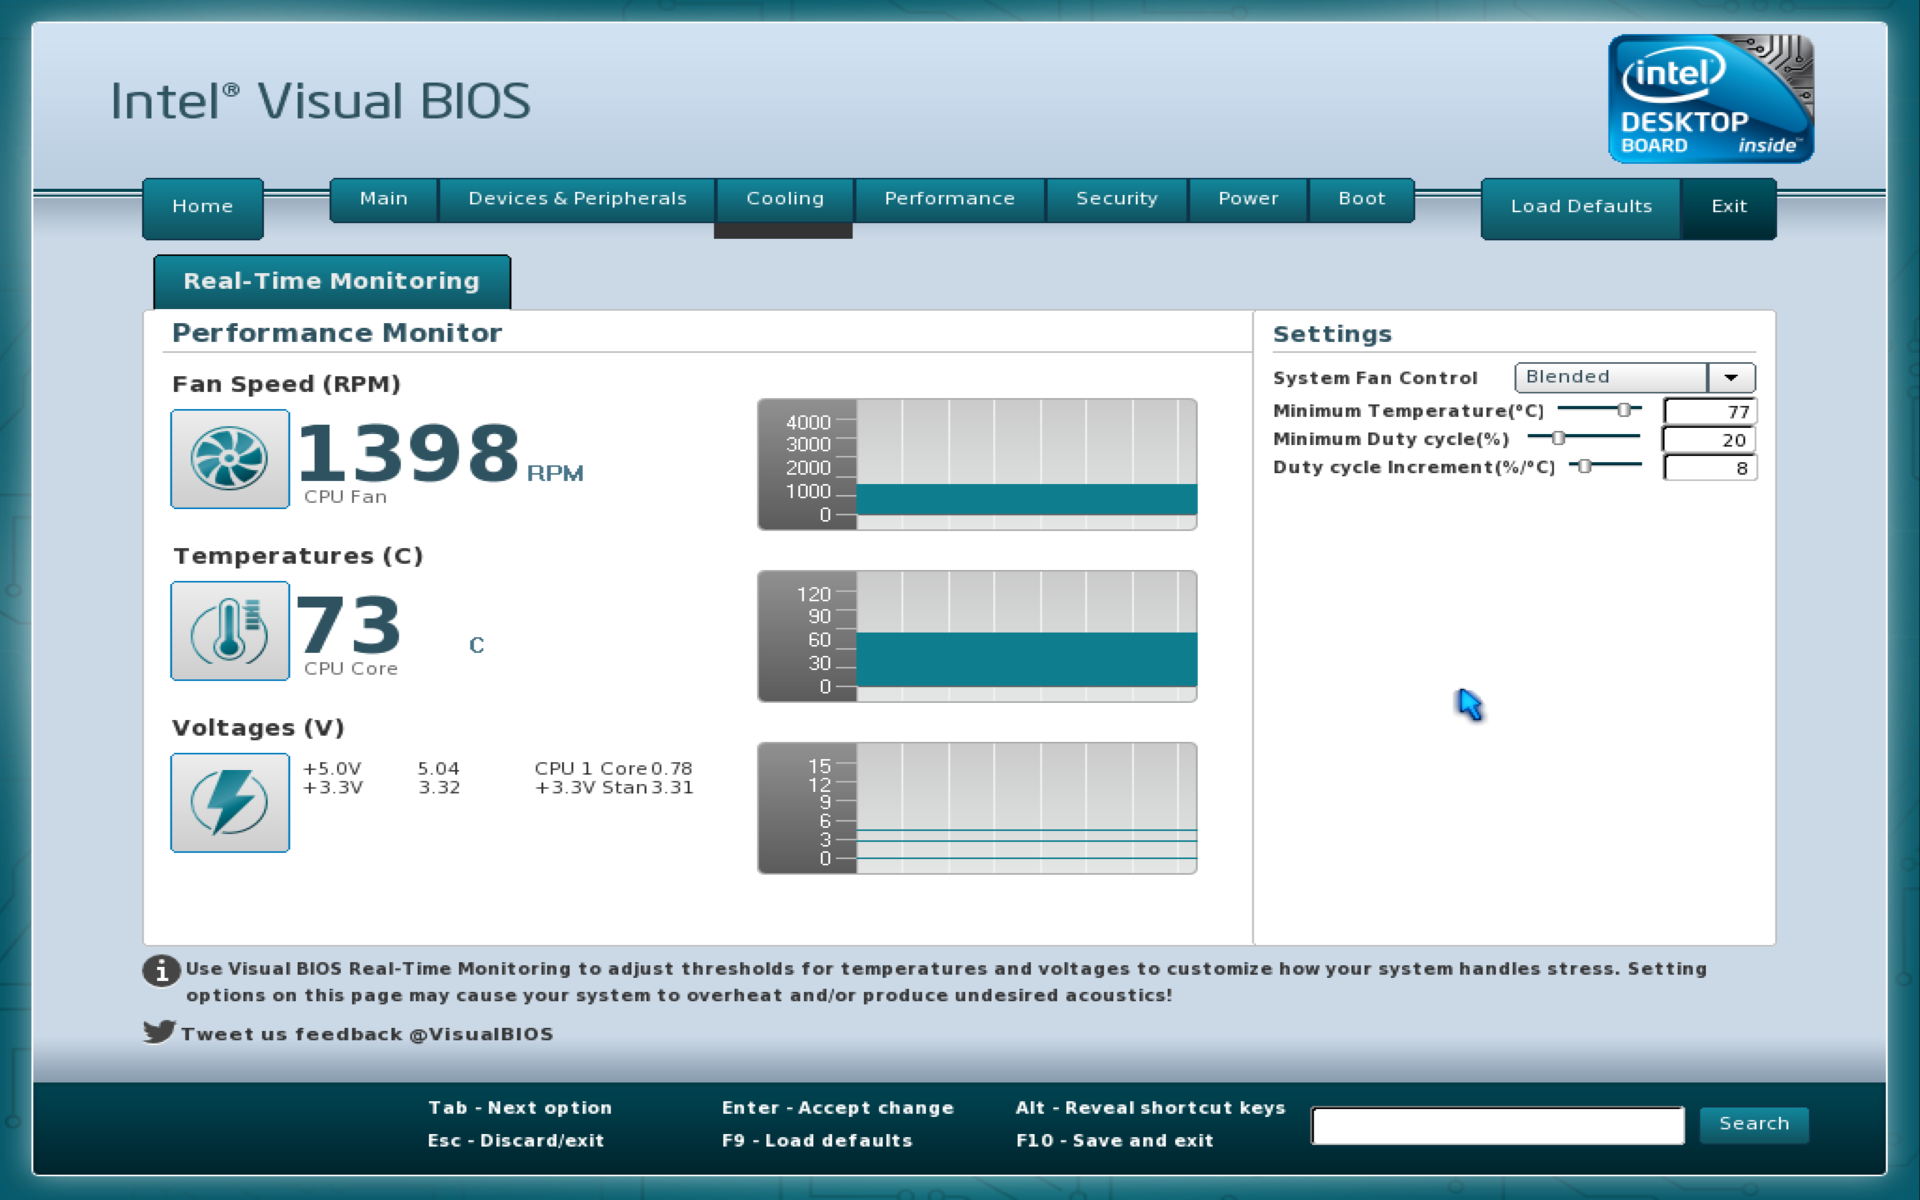Click the Voltages (V) heading
Image resolution: width=1920 pixels, height=1200 pixels.
click(x=258, y=728)
